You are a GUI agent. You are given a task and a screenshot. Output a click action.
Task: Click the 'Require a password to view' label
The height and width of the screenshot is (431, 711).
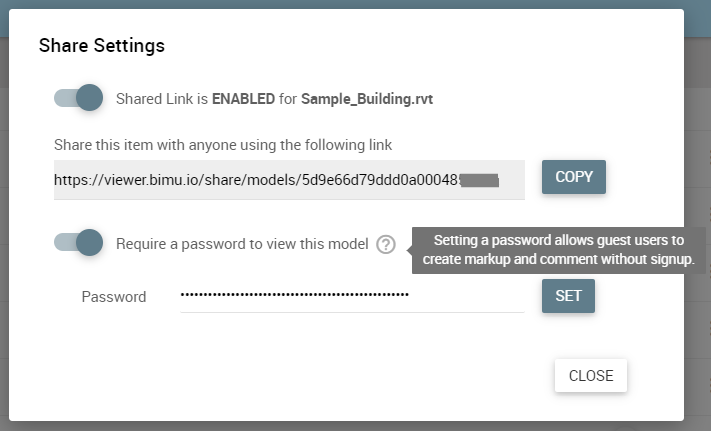(242, 244)
